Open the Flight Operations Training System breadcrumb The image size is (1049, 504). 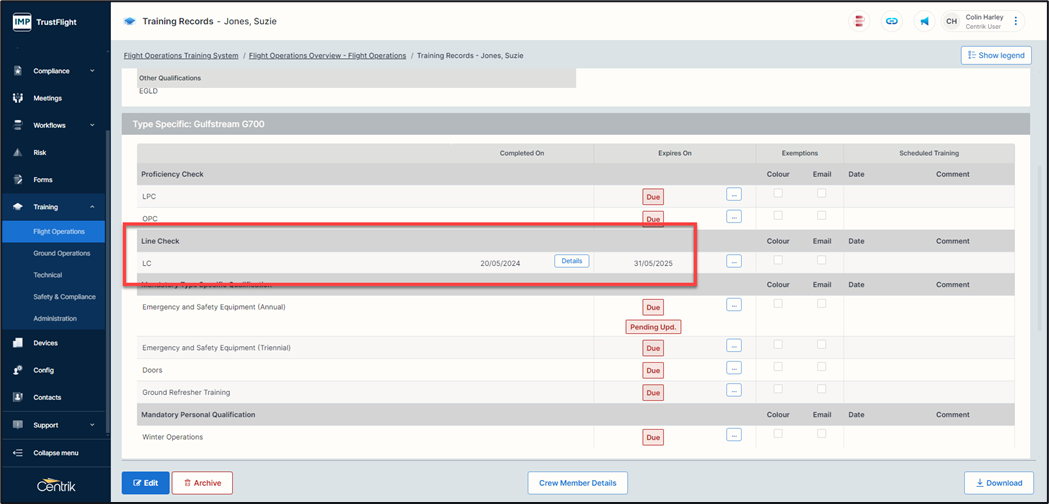tap(180, 56)
